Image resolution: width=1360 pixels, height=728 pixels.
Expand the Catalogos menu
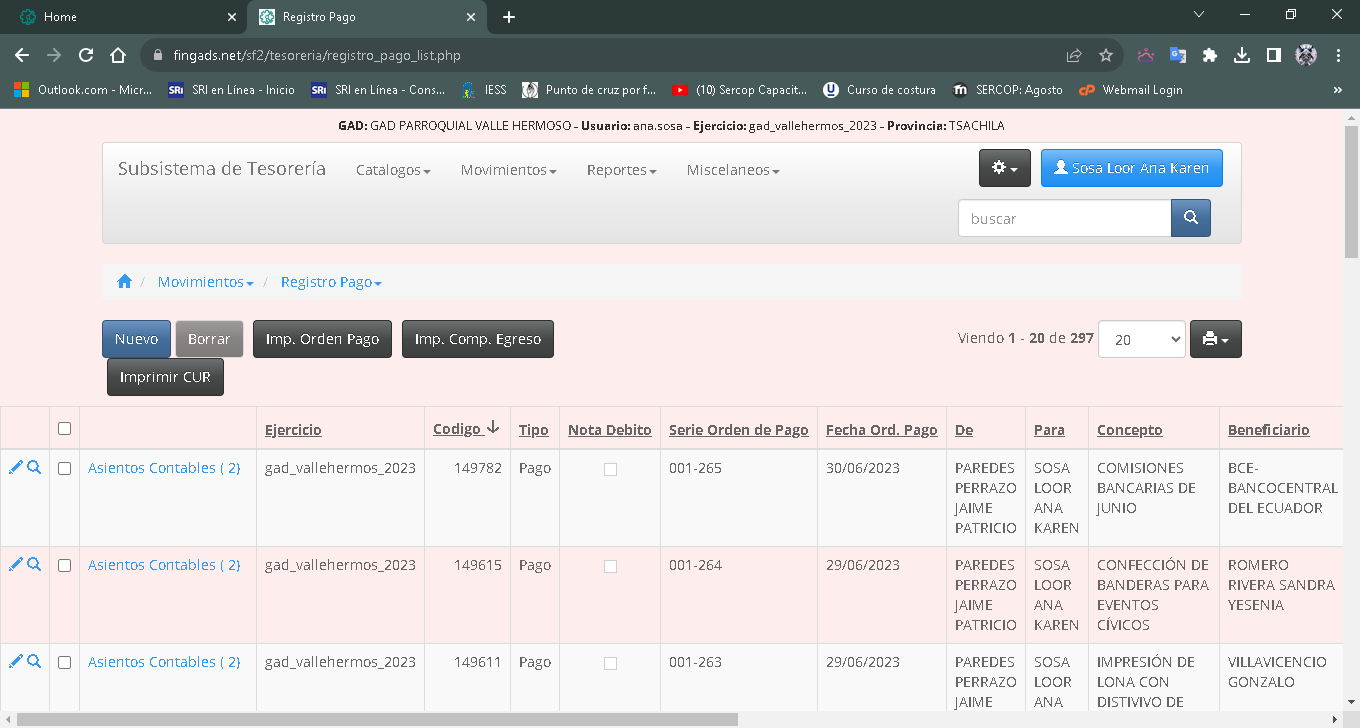pos(393,170)
